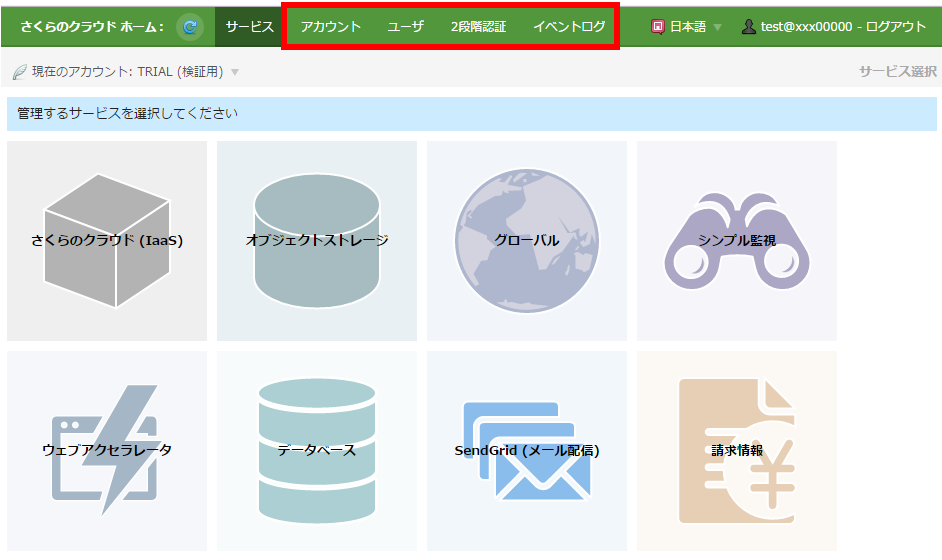Viewport: 942px width, 560px height.
Task: Open the サービス menu tab
Action: pos(249,27)
